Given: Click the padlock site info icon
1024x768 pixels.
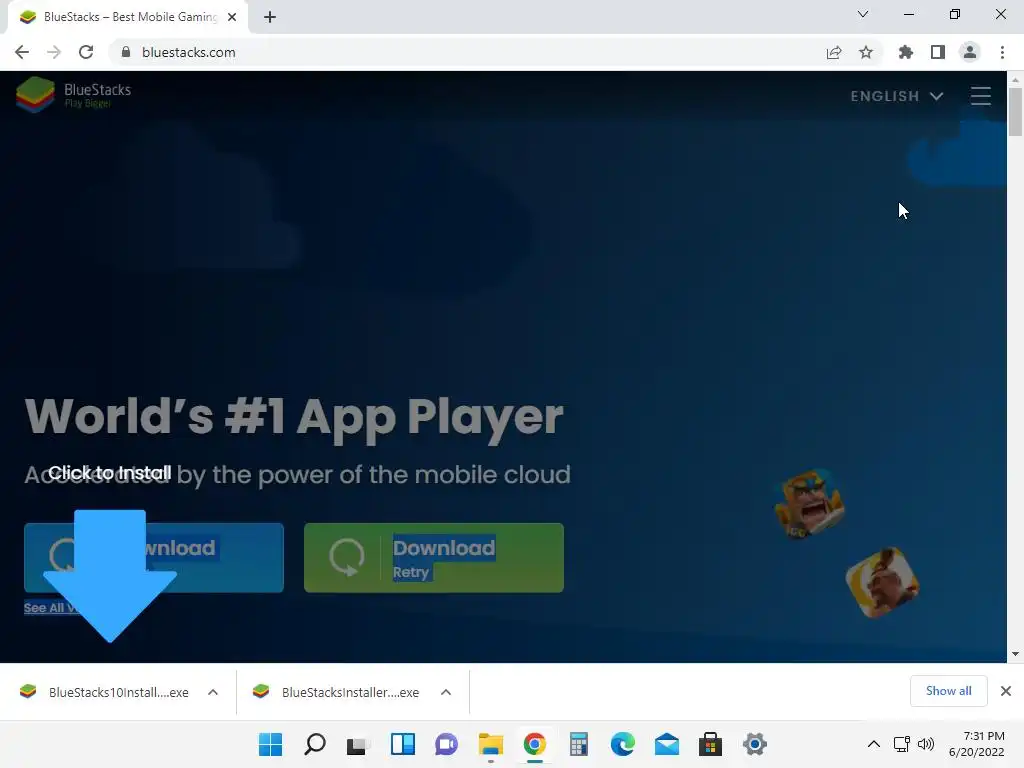Looking at the screenshot, I should pyautogui.click(x=126, y=52).
